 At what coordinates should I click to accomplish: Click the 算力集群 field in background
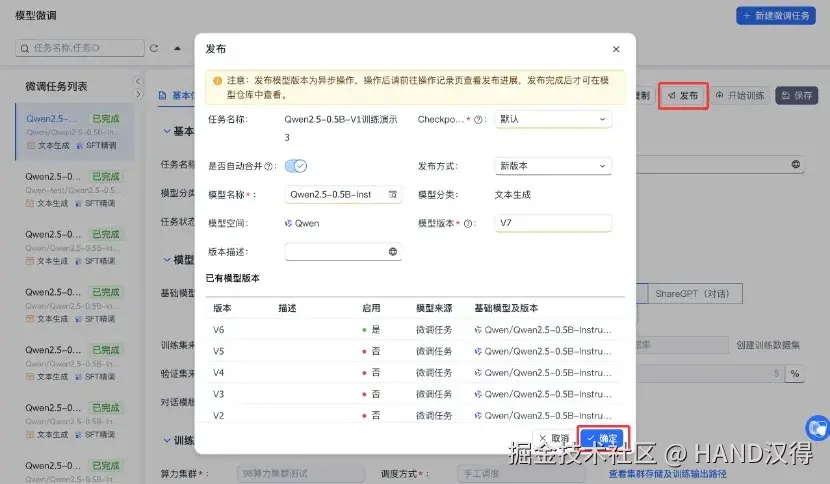300,473
